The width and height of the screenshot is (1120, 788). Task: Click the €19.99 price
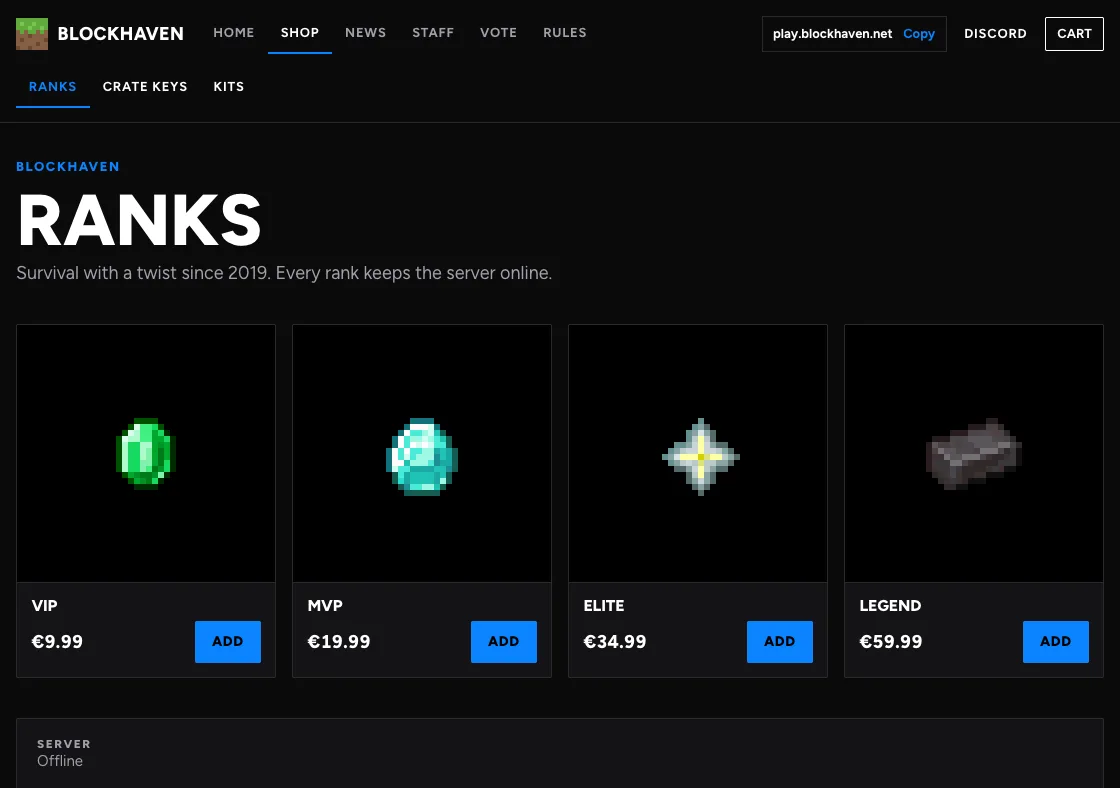339,642
